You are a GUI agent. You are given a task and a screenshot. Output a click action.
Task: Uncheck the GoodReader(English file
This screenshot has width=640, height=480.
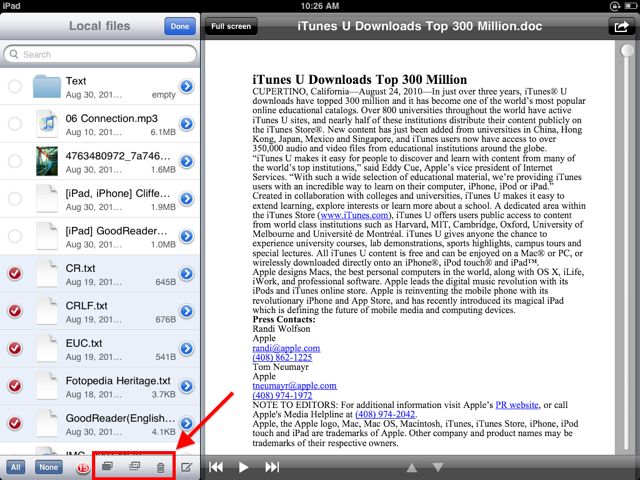pos(15,423)
